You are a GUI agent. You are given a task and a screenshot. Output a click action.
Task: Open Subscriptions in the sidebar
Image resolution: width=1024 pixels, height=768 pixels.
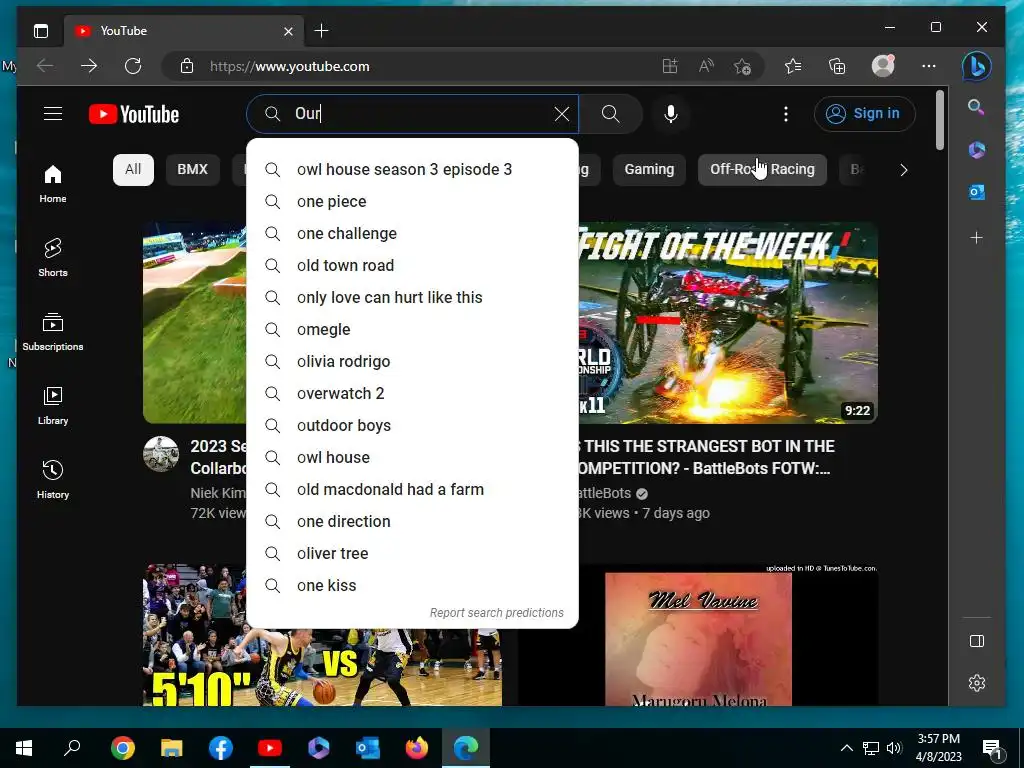tap(53, 332)
